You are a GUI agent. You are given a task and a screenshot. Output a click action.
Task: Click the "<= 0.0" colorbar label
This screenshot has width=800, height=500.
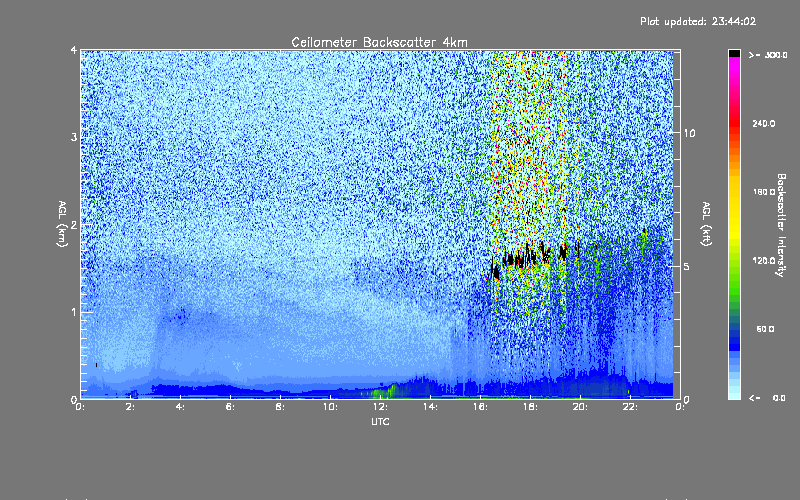[x=767, y=397]
